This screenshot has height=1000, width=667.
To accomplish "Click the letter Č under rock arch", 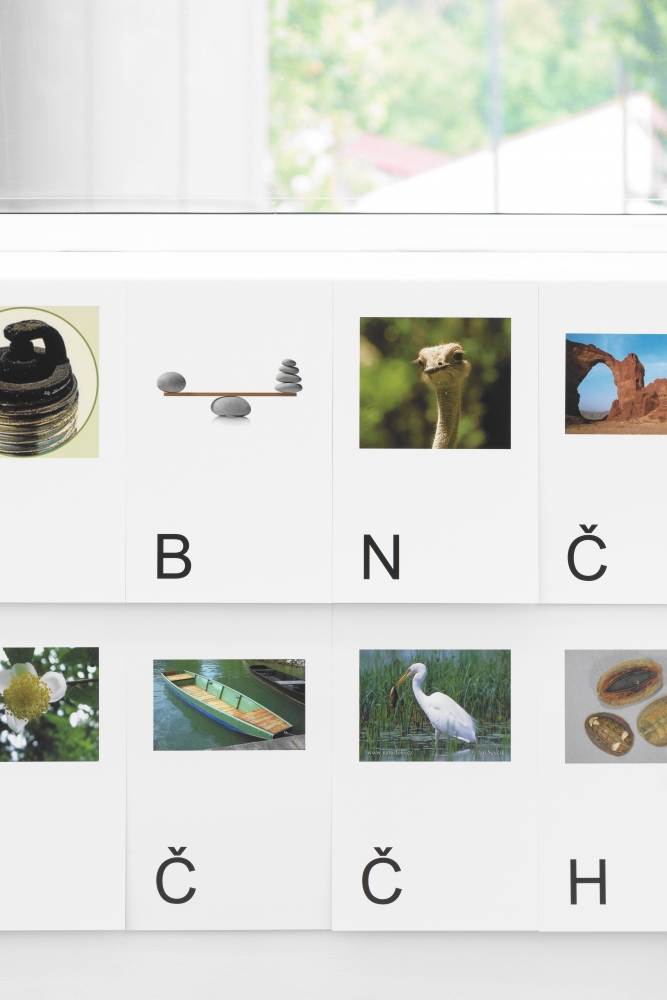I will [586, 552].
